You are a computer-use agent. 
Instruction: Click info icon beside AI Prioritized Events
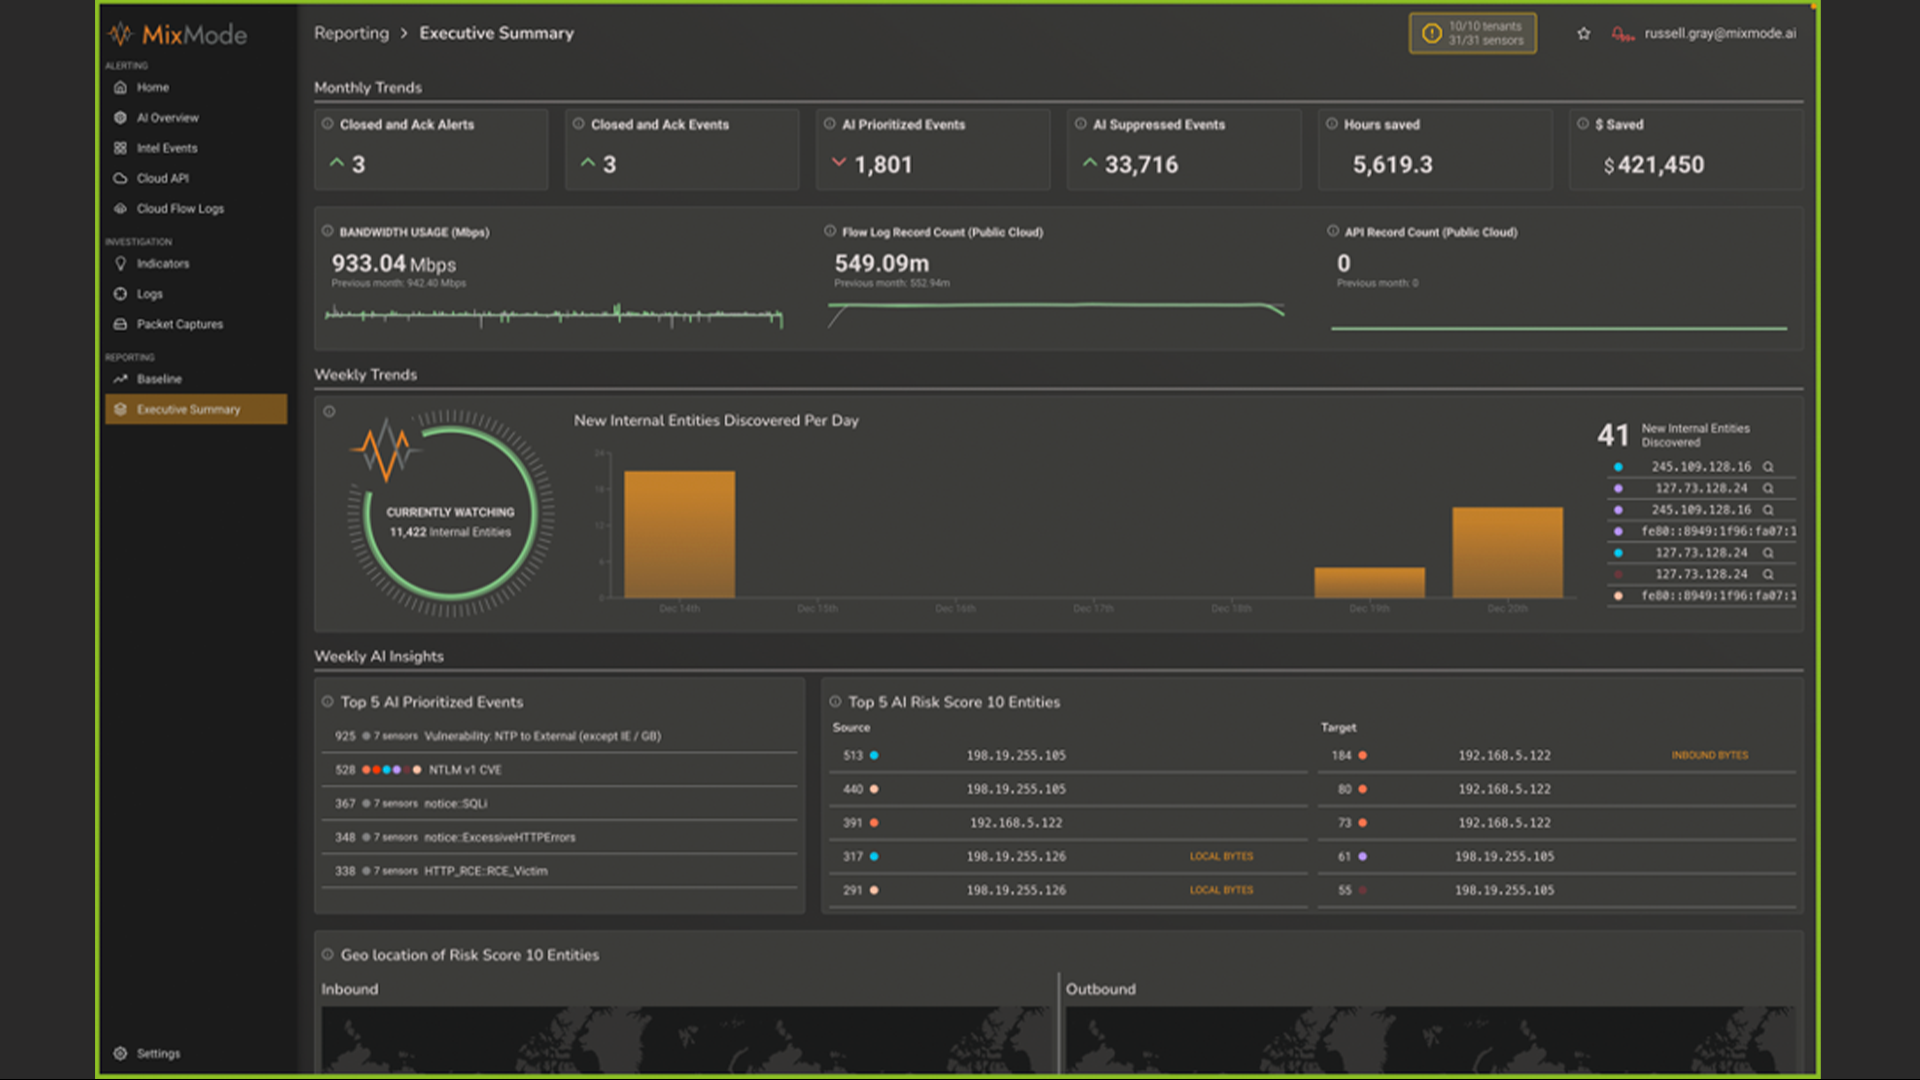pyautogui.click(x=829, y=124)
